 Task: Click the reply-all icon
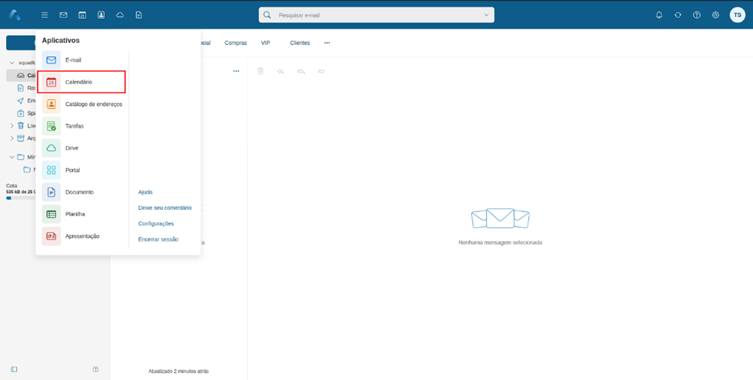coord(301,71)
